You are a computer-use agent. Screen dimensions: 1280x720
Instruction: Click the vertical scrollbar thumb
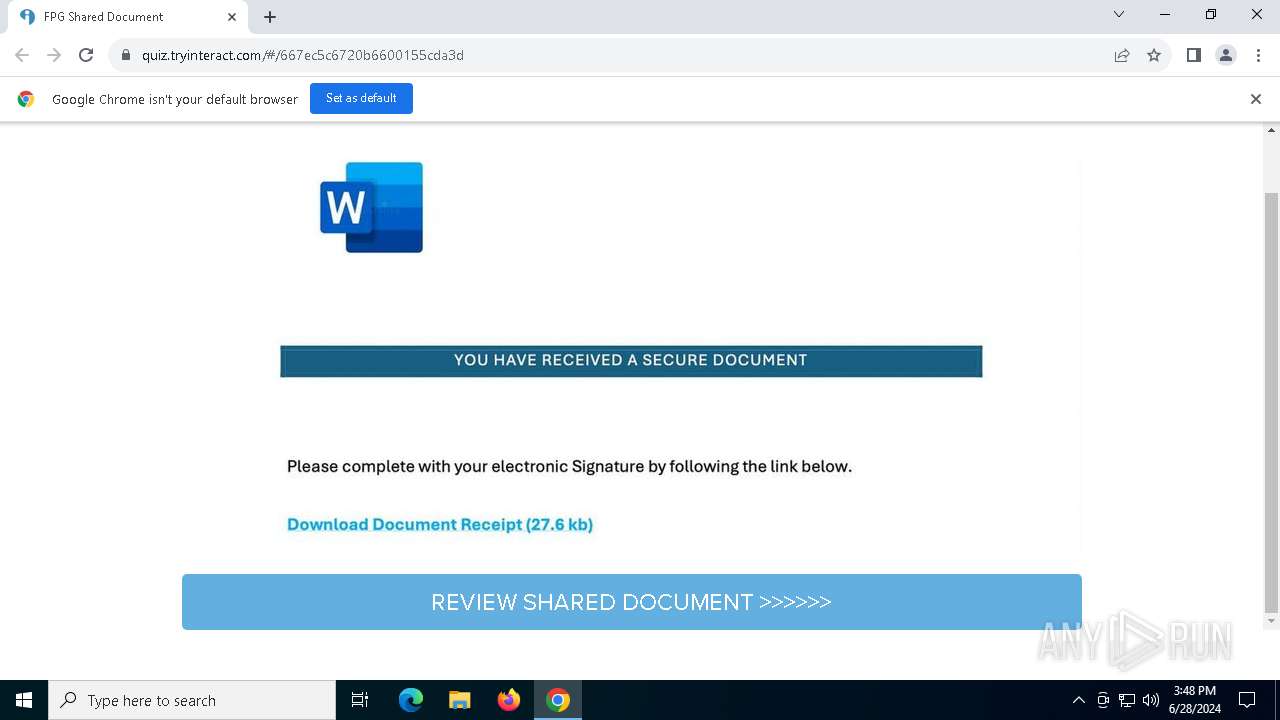pos(1272,401)
